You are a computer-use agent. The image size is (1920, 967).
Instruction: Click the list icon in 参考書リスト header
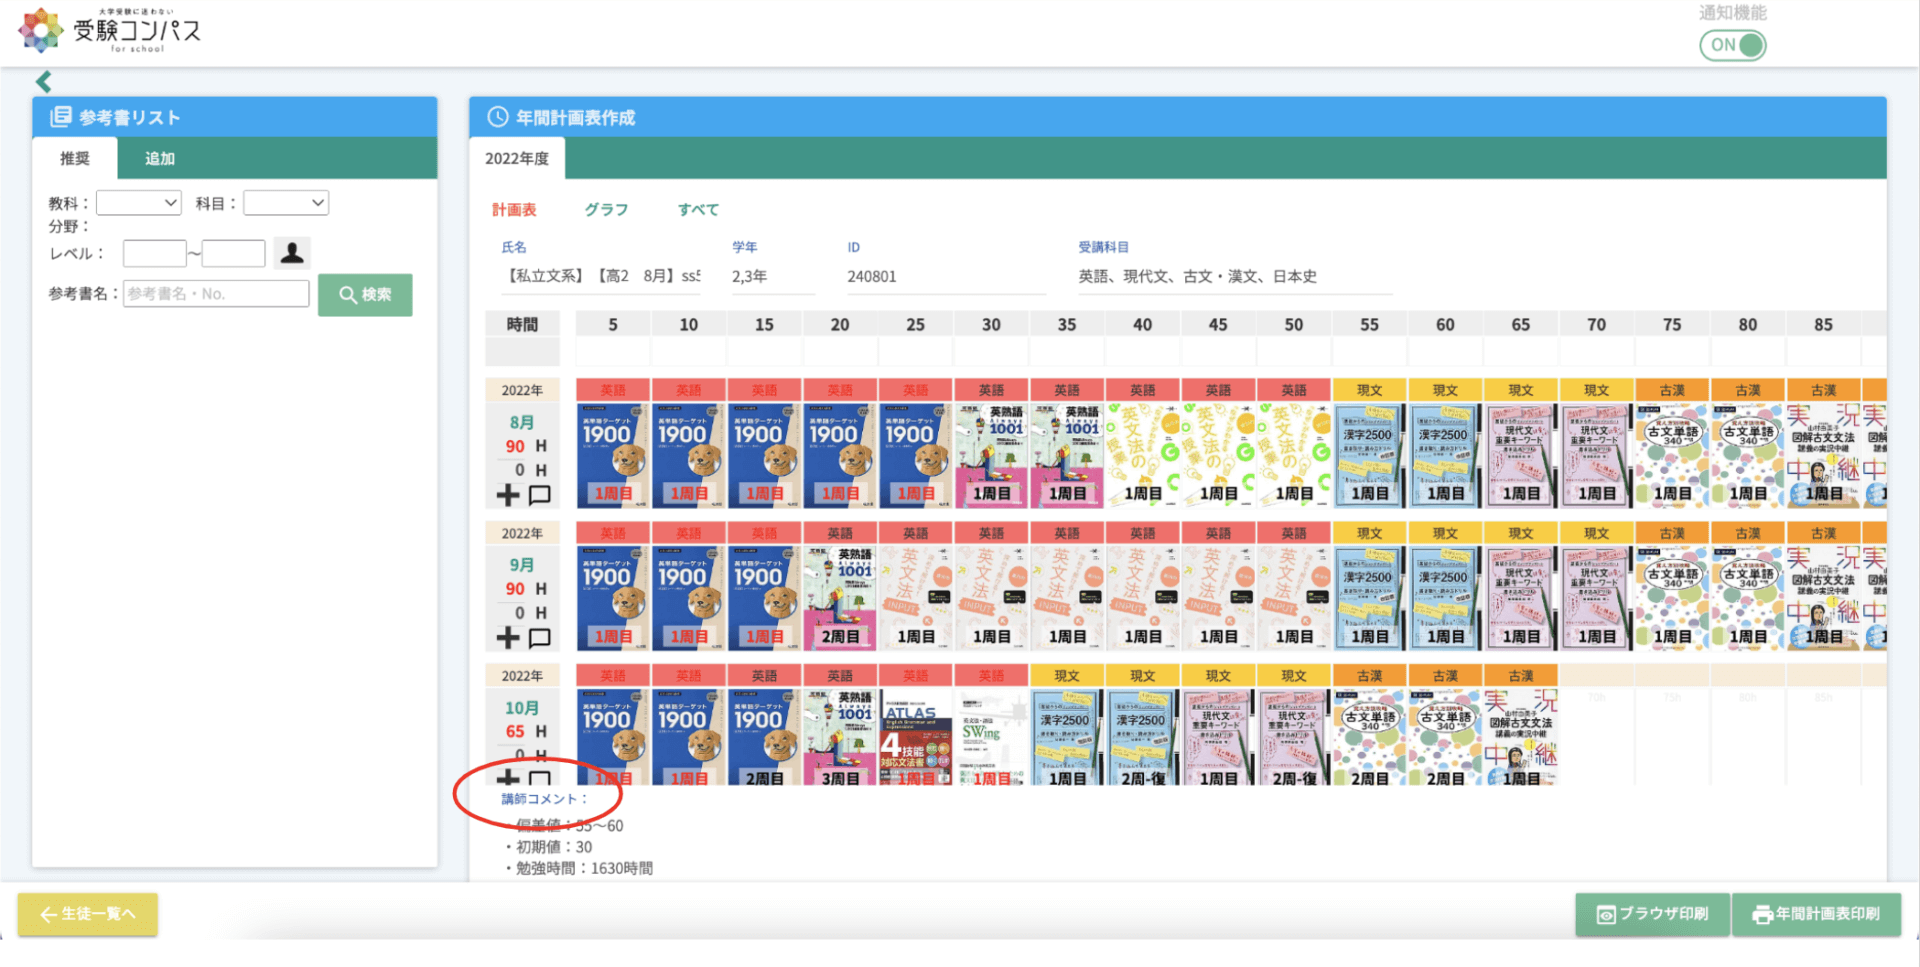[61, 117]
